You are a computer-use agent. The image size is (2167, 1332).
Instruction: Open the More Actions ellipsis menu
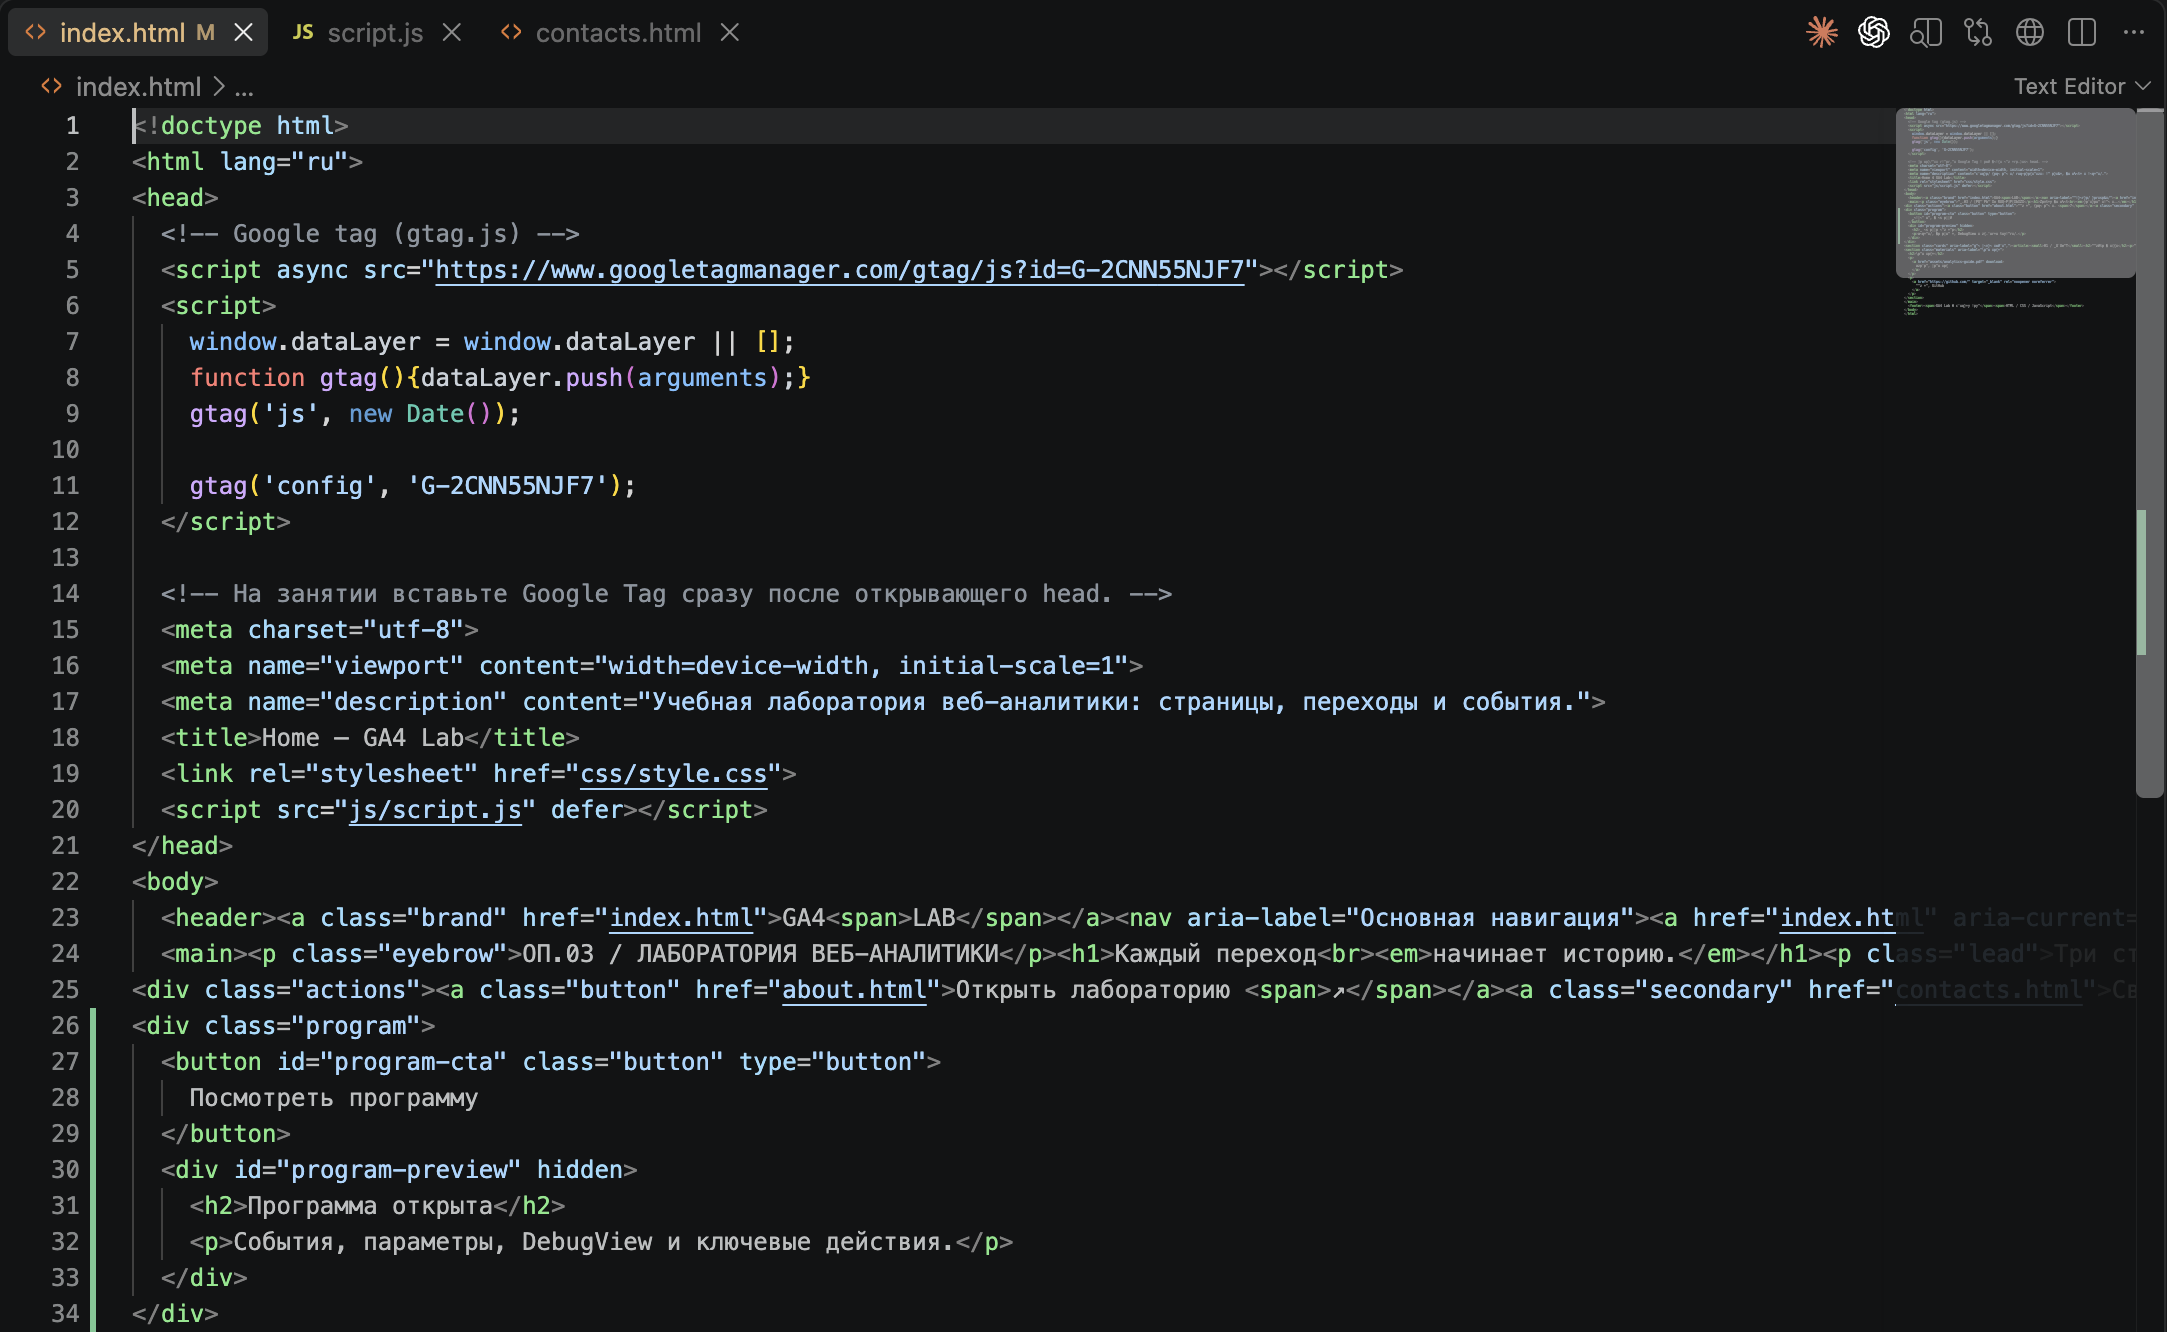click(x=2133, y=32)
